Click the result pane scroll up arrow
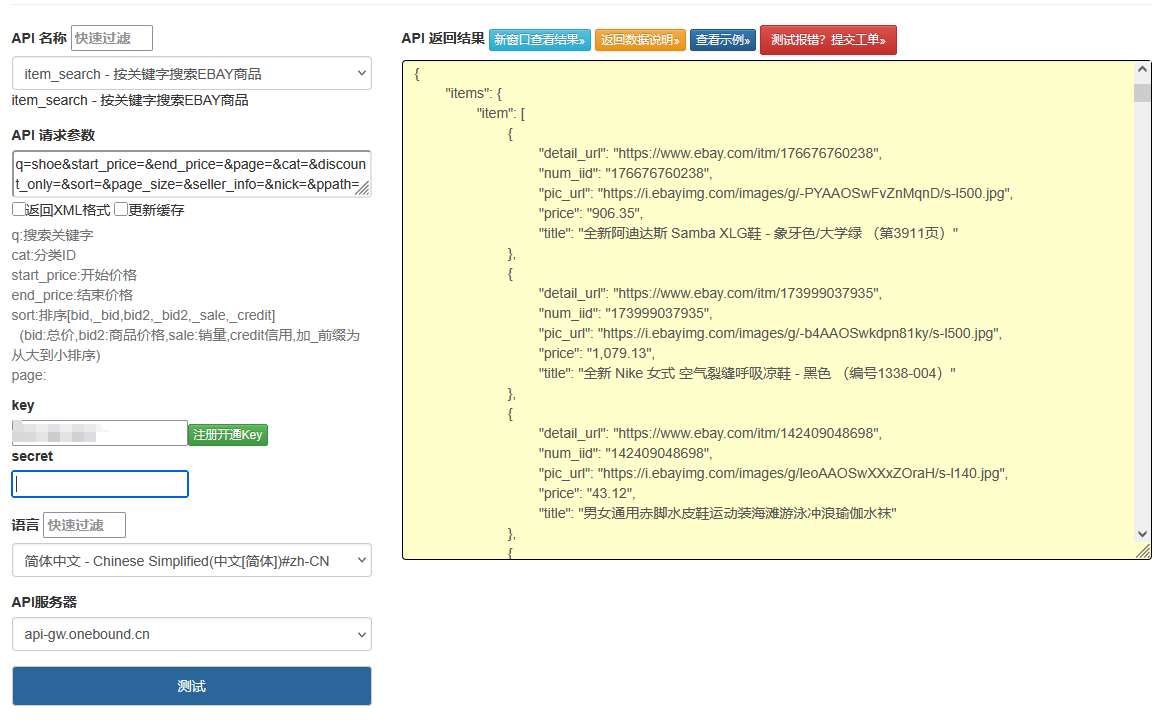This screenshot has width=1158, height=724. pyautogui.click(x=1142, y=69)
